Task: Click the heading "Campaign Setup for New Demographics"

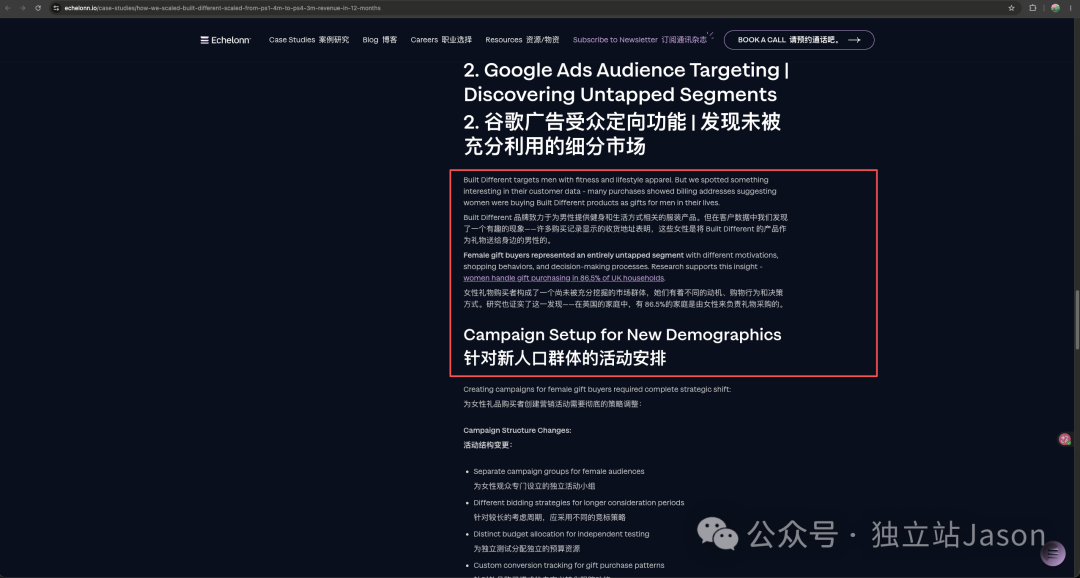Action: click(622, 335)
